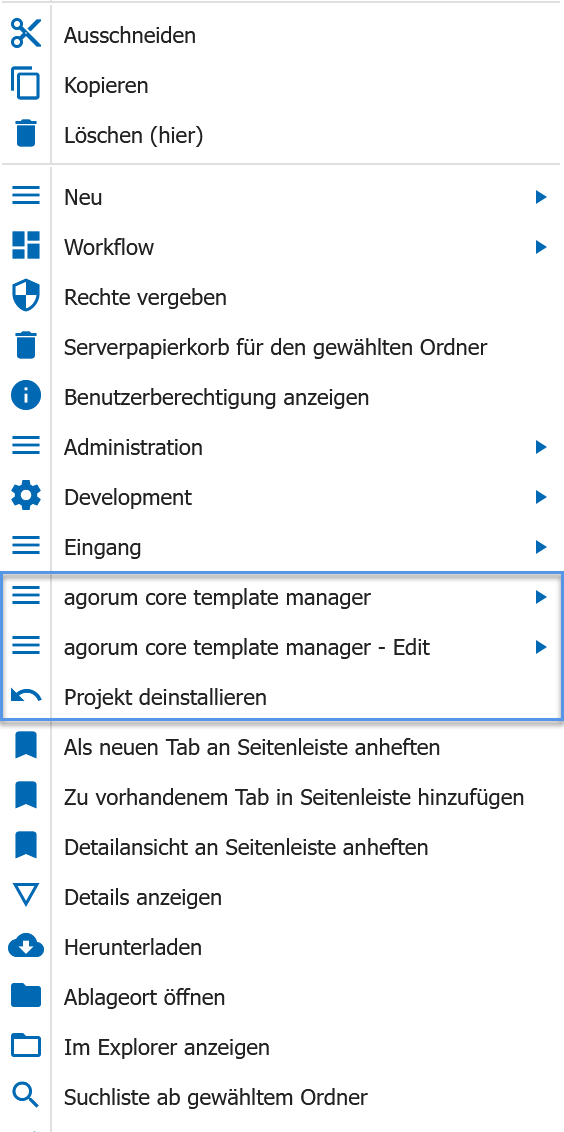
Task: Click the scissors icon for Ausschneiden
Action: (26, 34)
